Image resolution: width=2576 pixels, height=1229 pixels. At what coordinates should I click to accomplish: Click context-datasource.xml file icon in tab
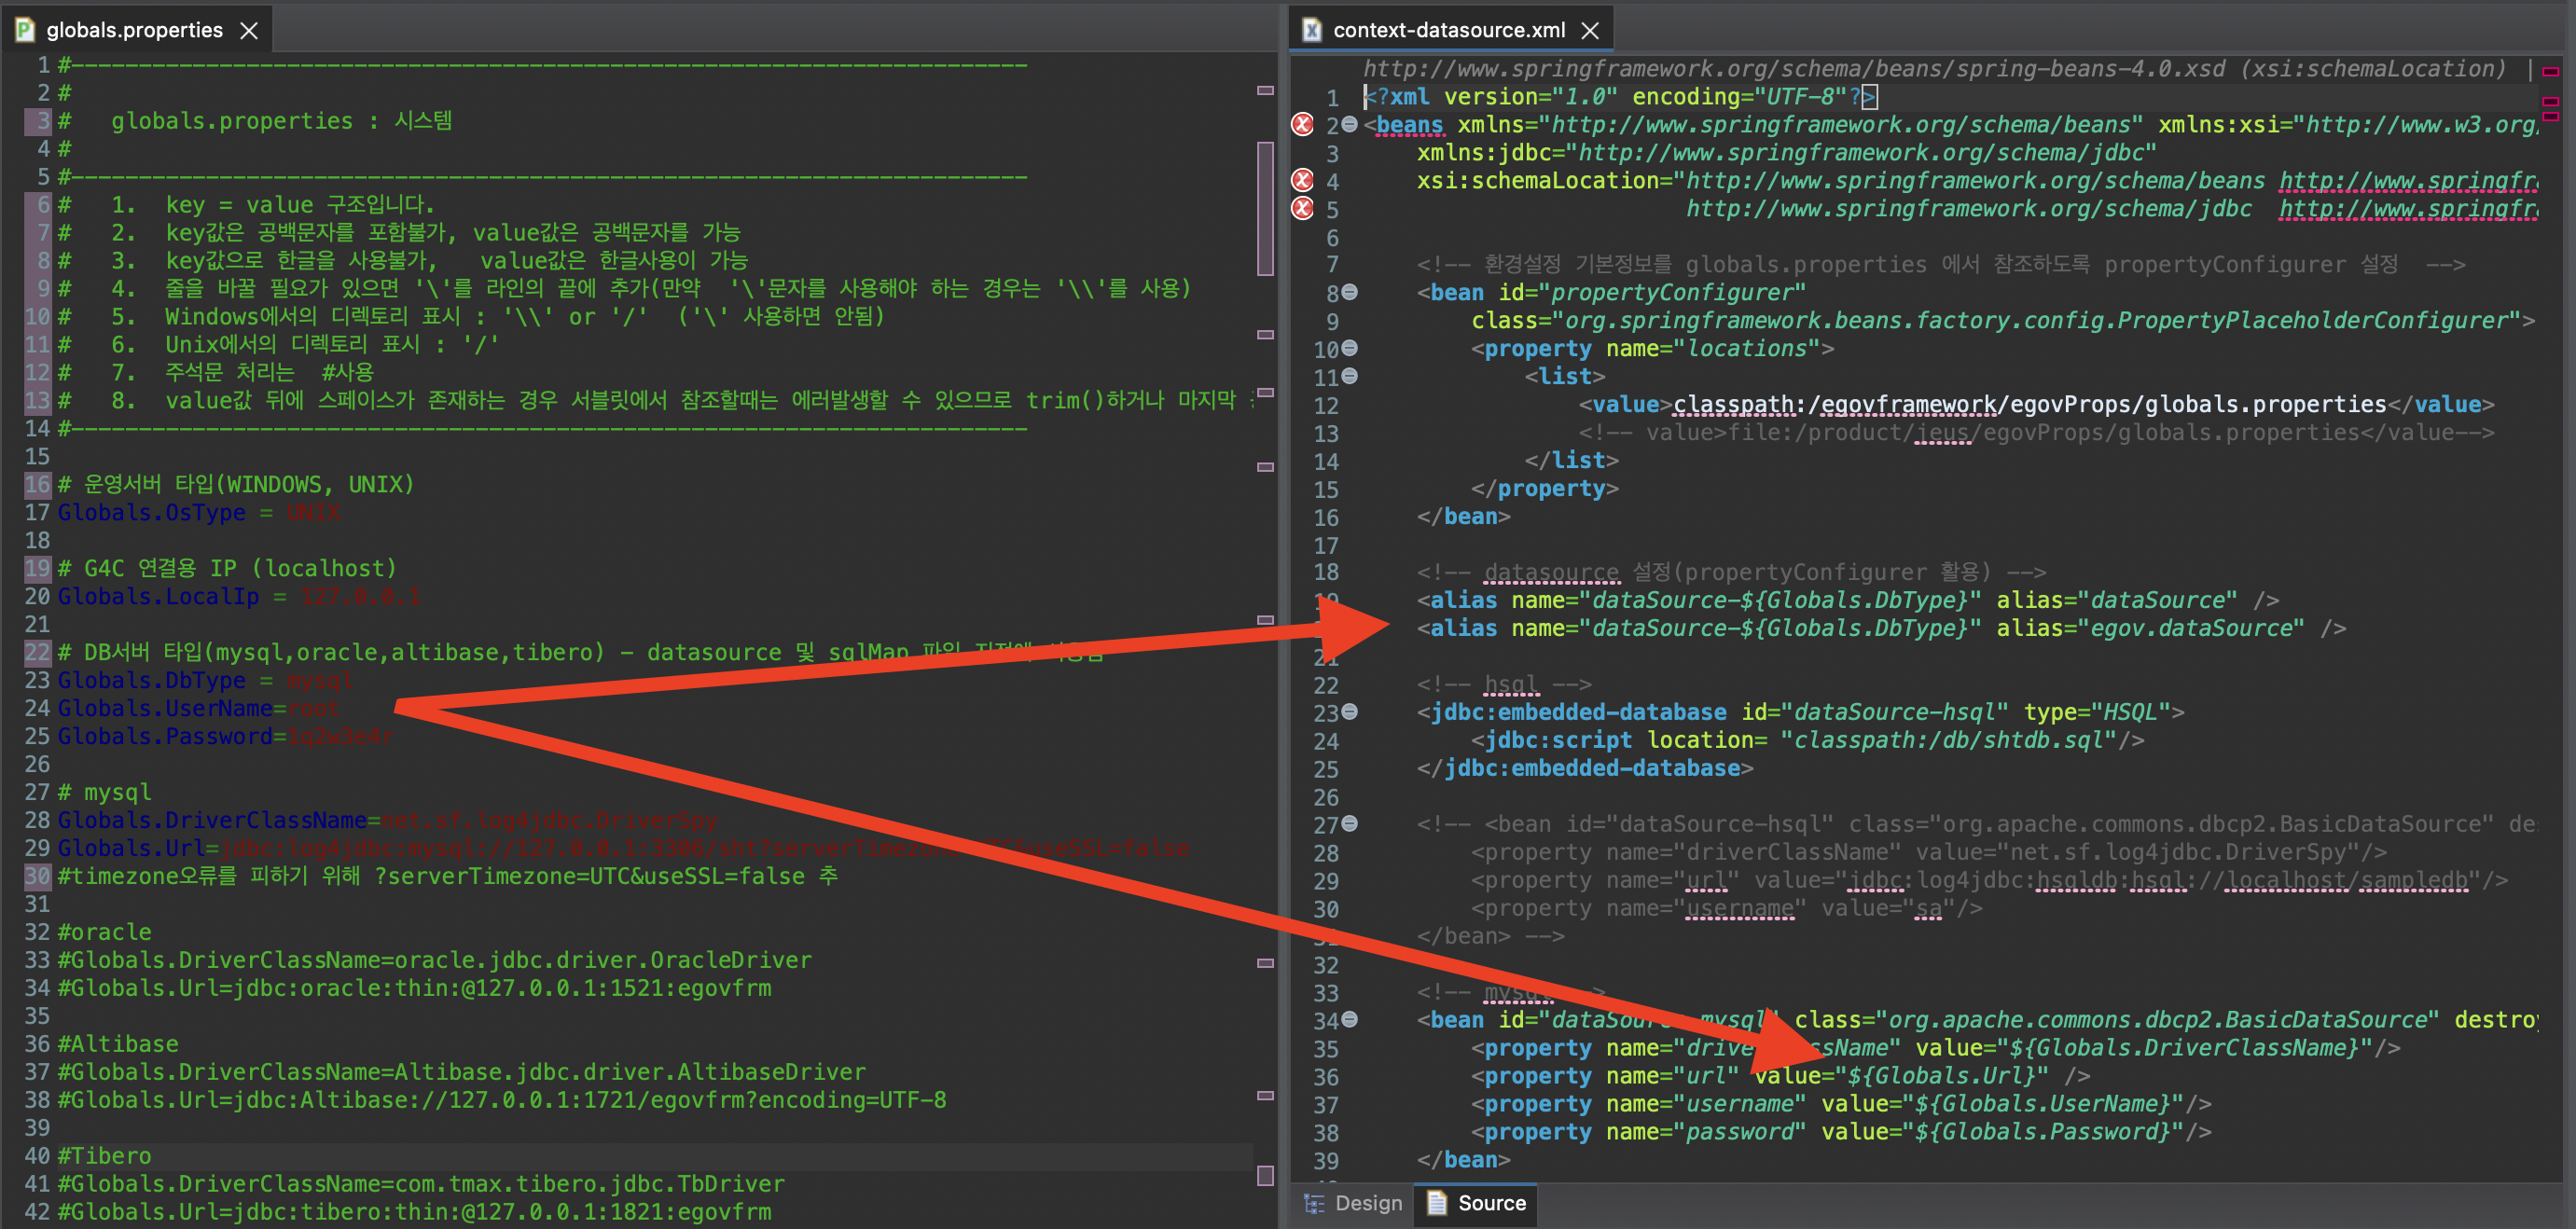coord(1312,30)
